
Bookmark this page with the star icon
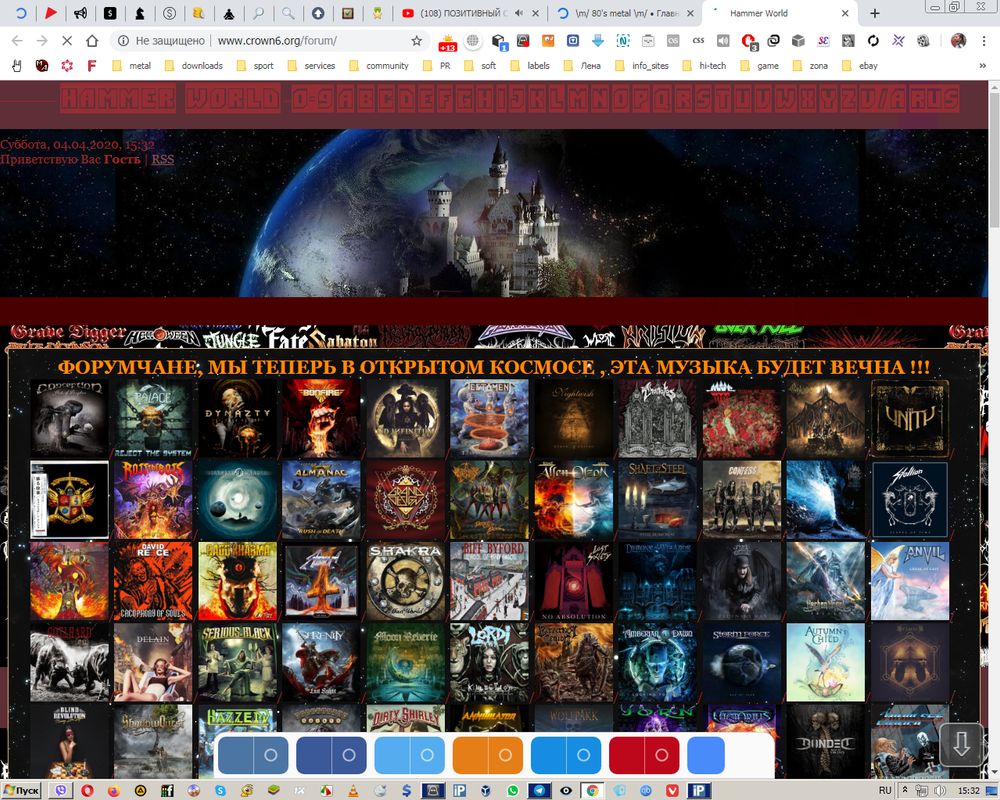click(416, 41)
